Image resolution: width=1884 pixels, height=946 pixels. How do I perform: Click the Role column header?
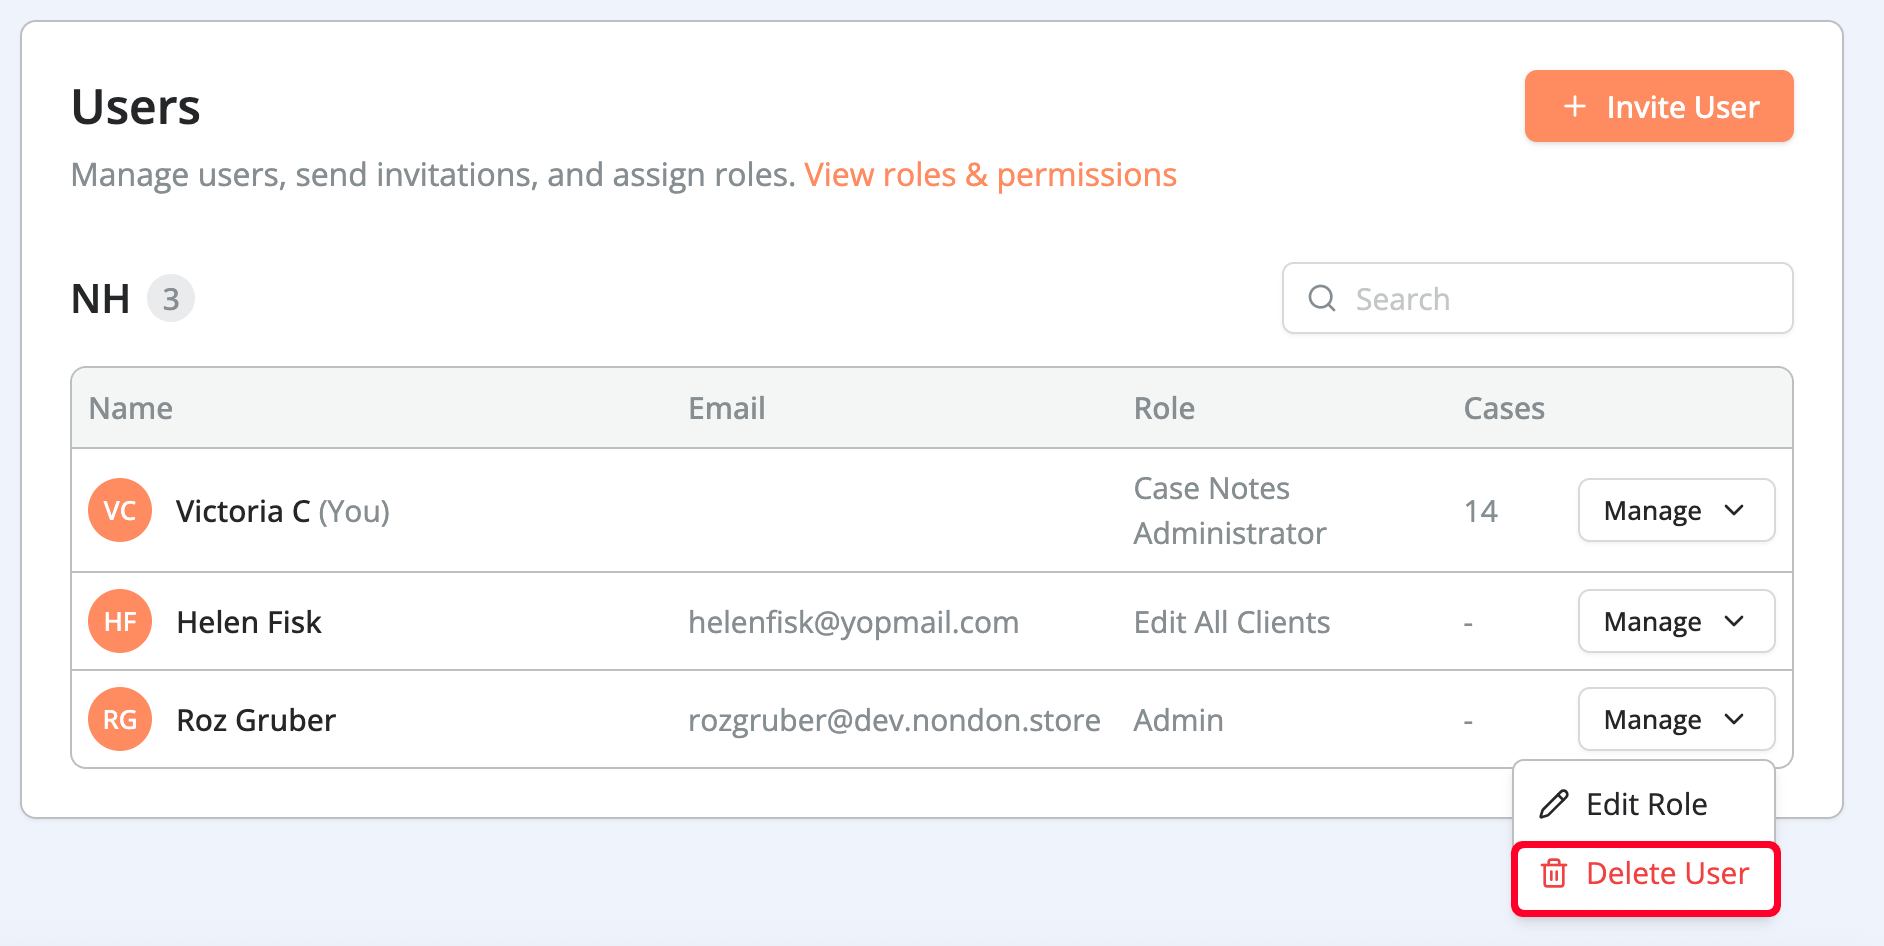coord(1164,408)
